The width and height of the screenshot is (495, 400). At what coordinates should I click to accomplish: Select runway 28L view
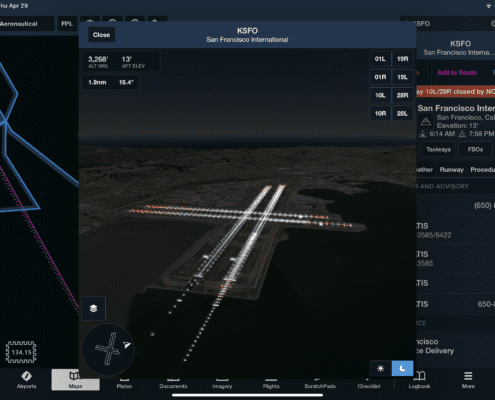[402, 114]
